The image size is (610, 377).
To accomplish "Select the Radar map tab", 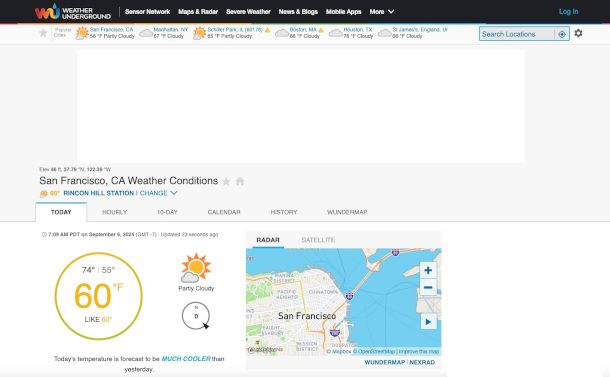I will (x=268, y=240).
